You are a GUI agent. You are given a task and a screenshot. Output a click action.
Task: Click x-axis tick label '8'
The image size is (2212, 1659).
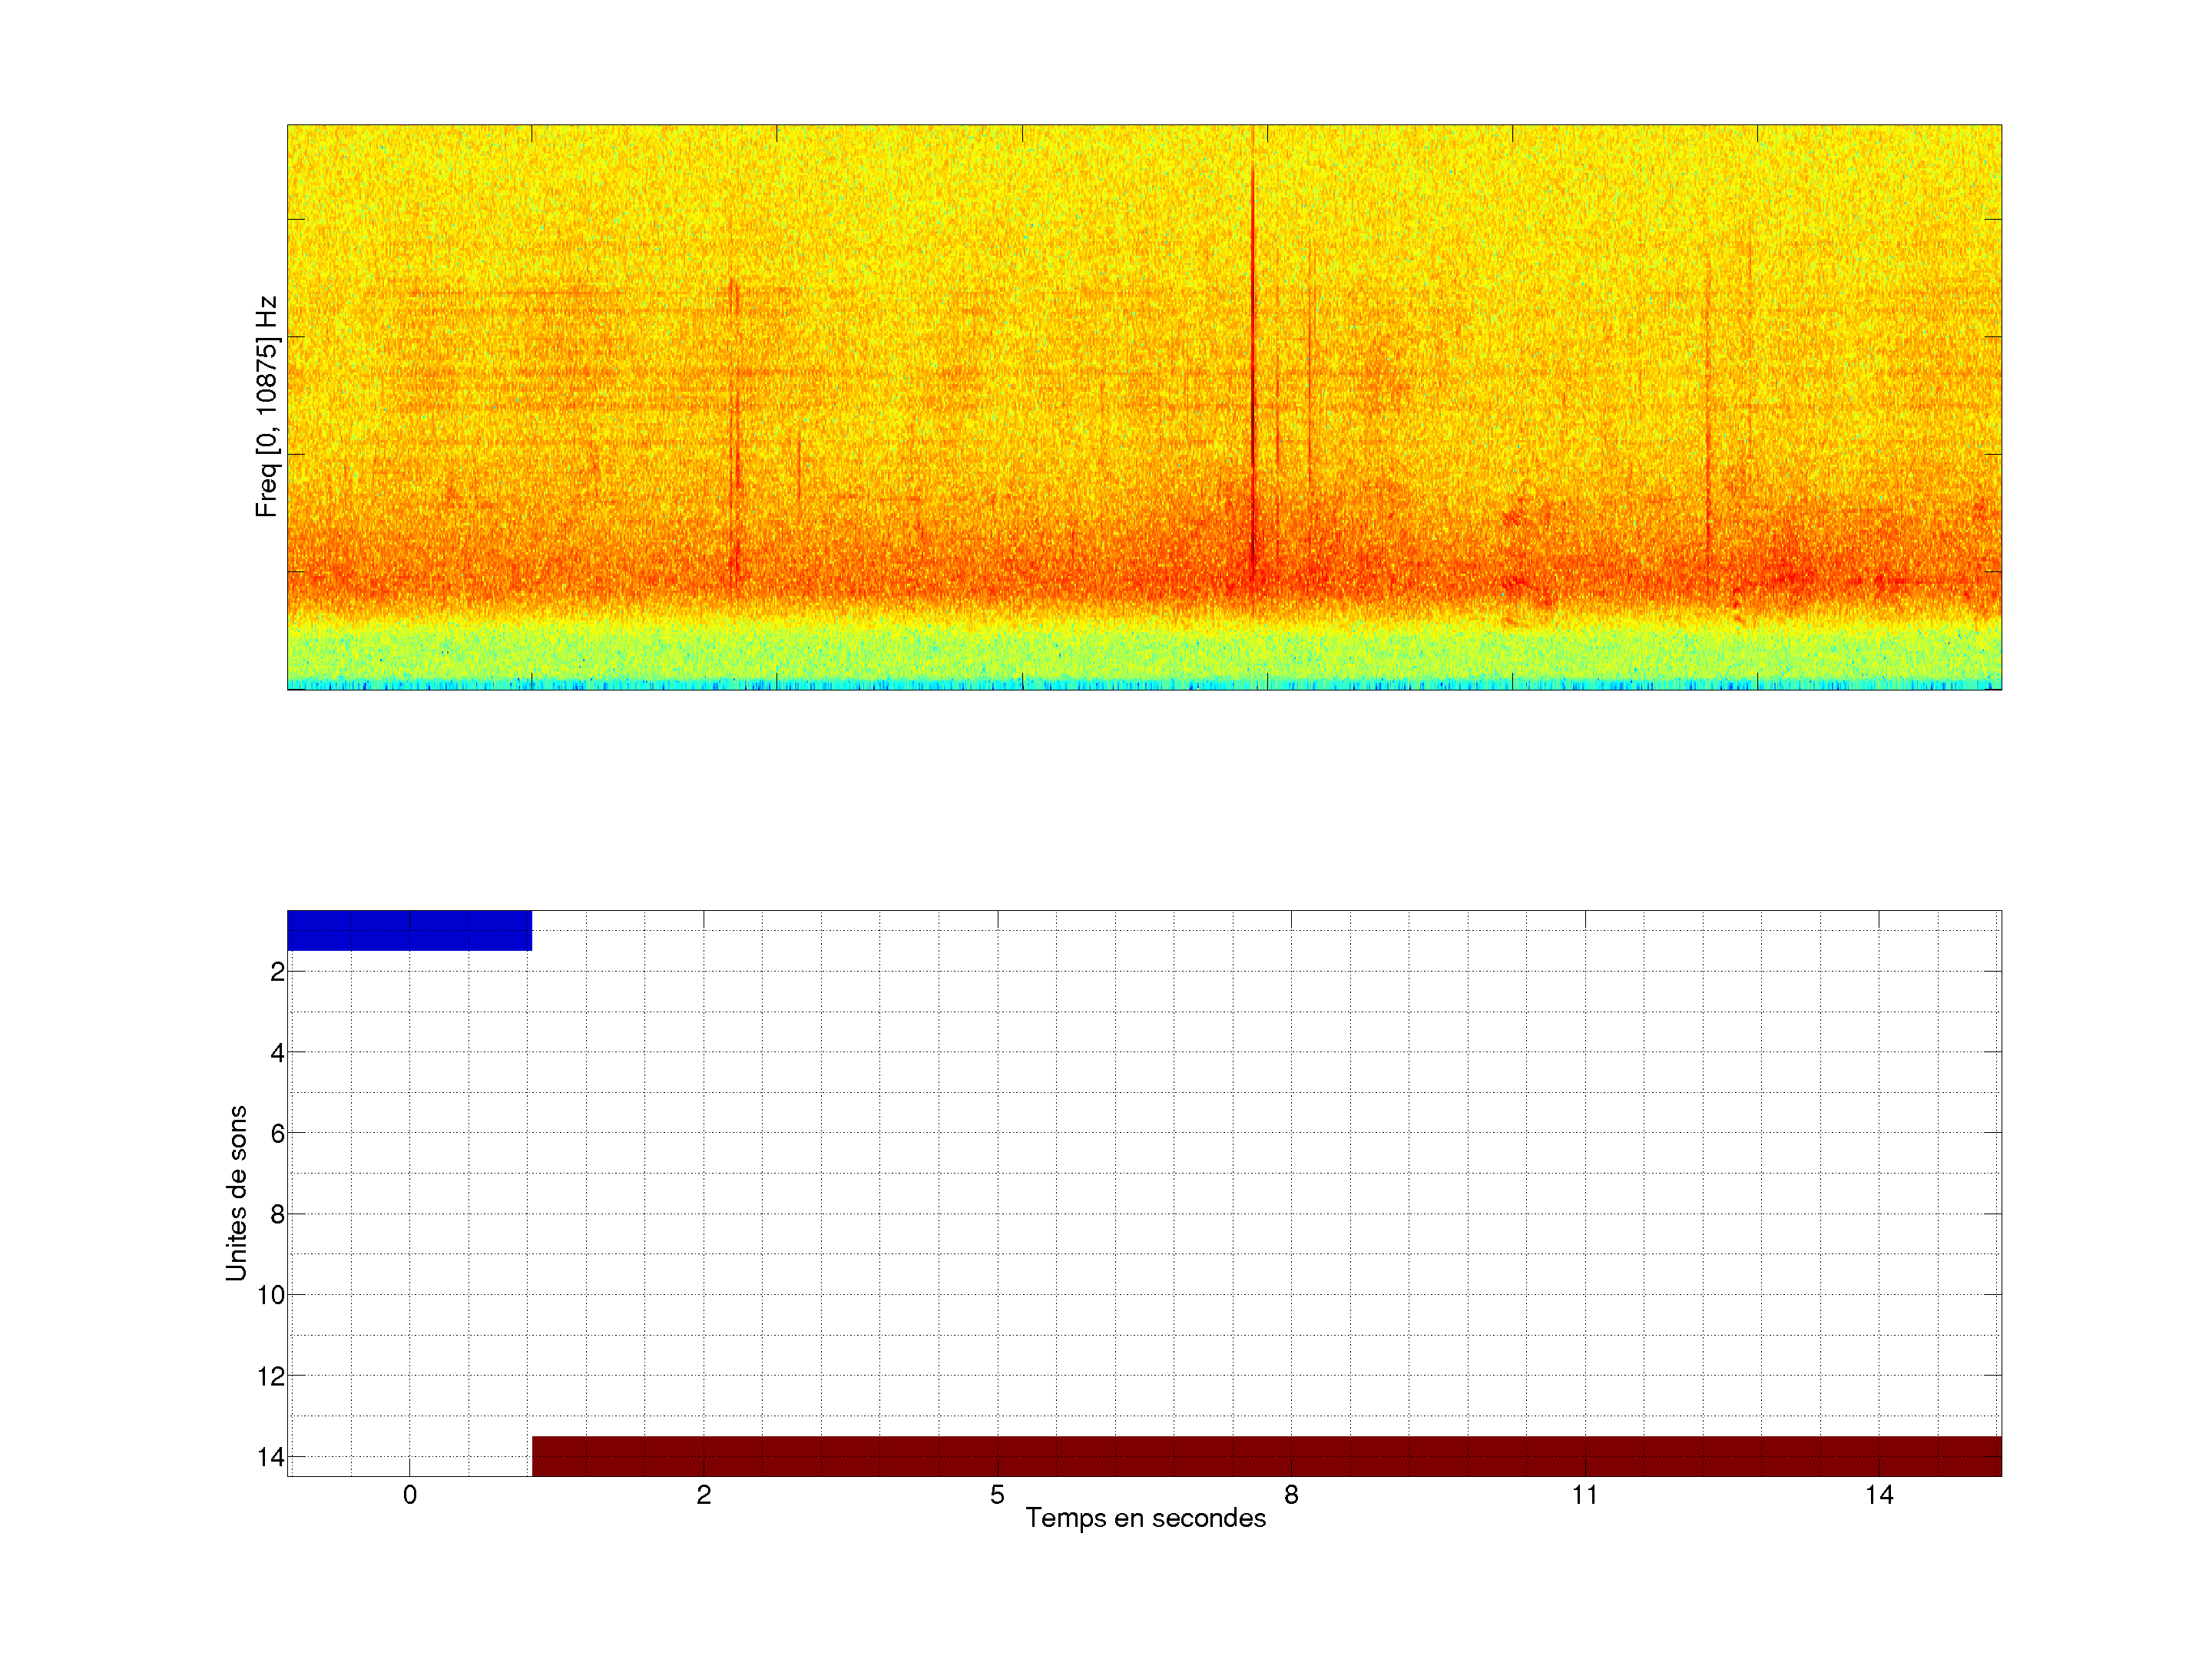pyautogui.click(x=1291, y=1495)
